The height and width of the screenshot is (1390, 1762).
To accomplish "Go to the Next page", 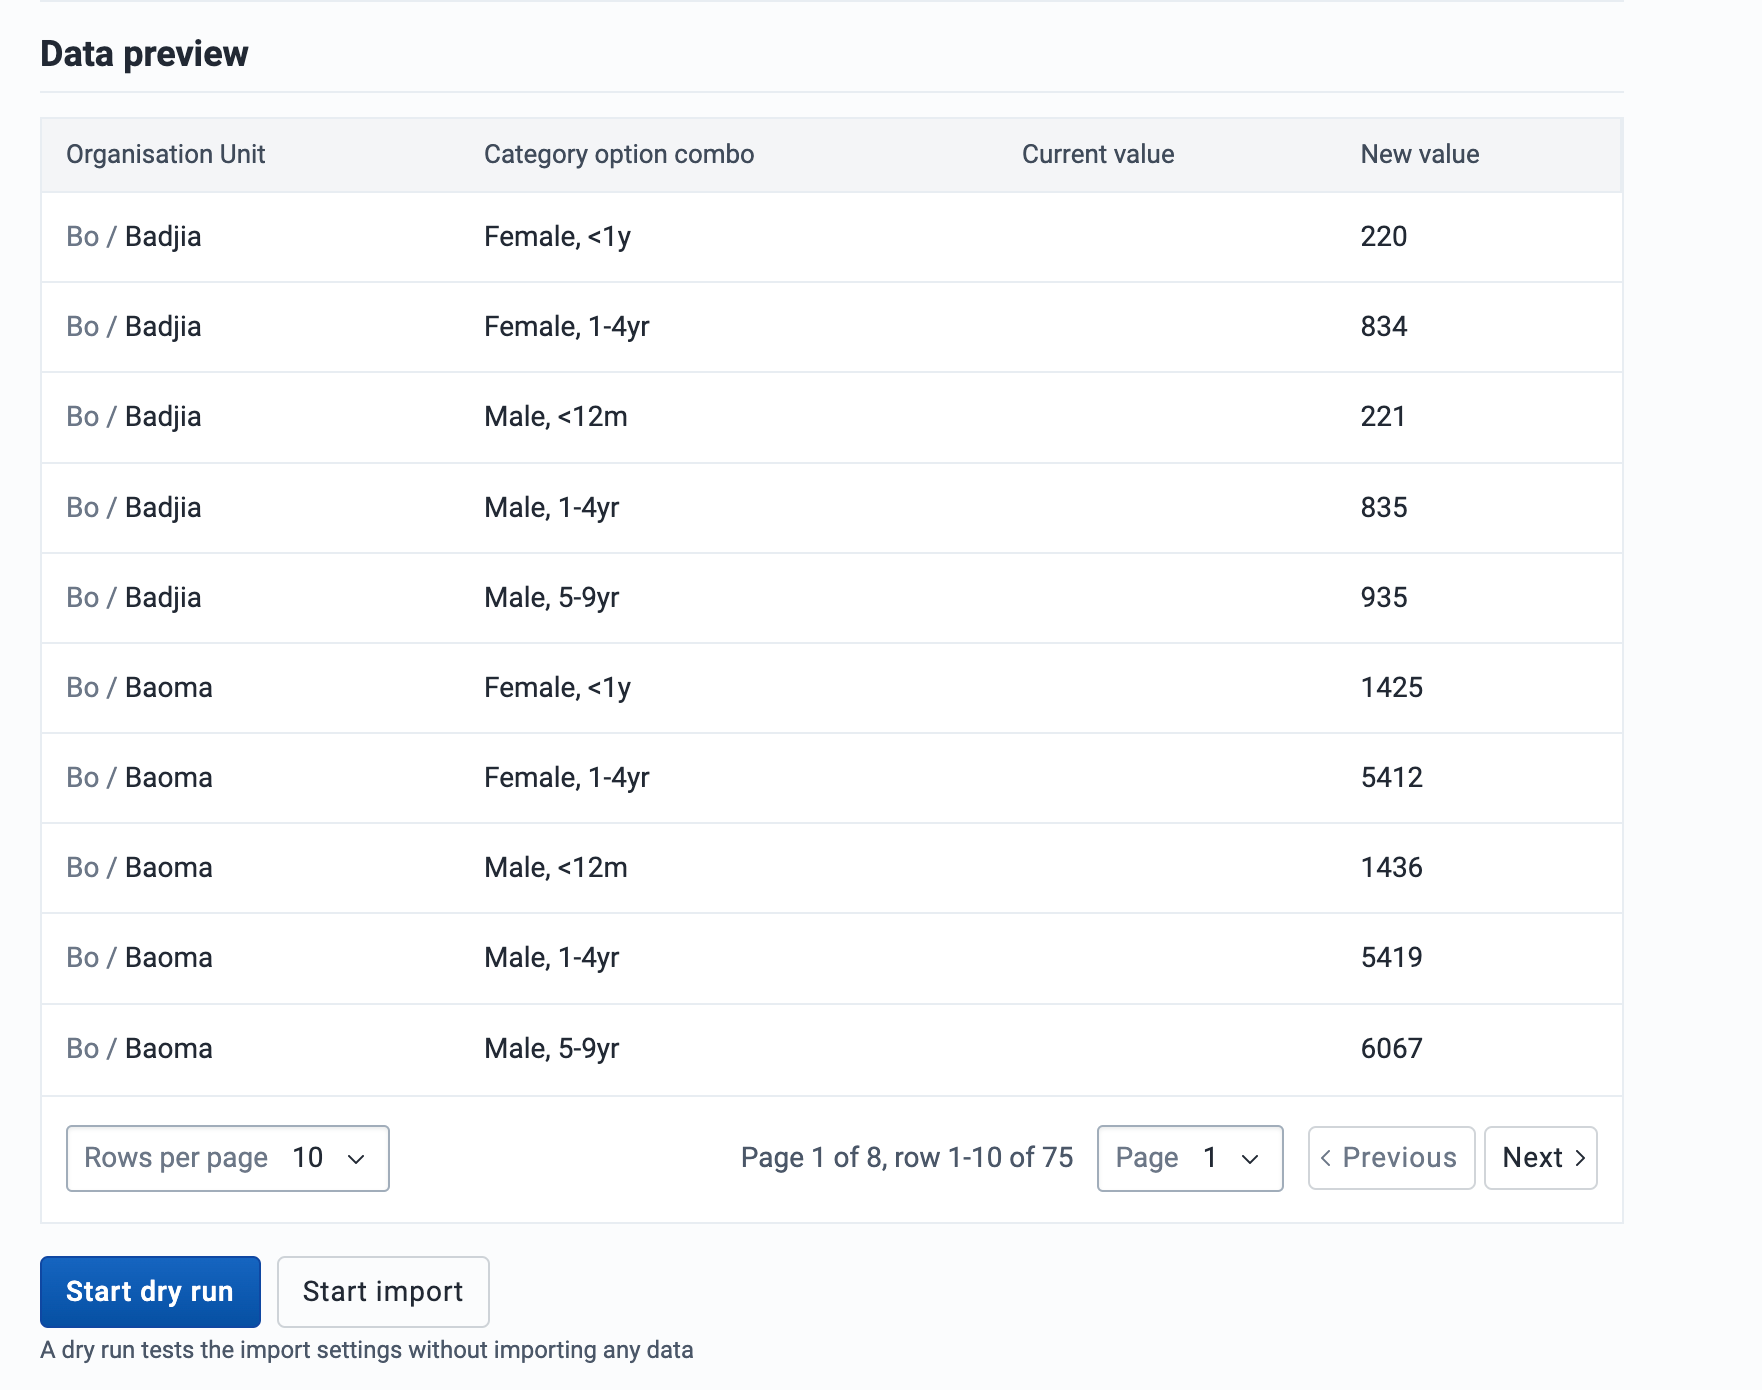I will [1540, 1158].
